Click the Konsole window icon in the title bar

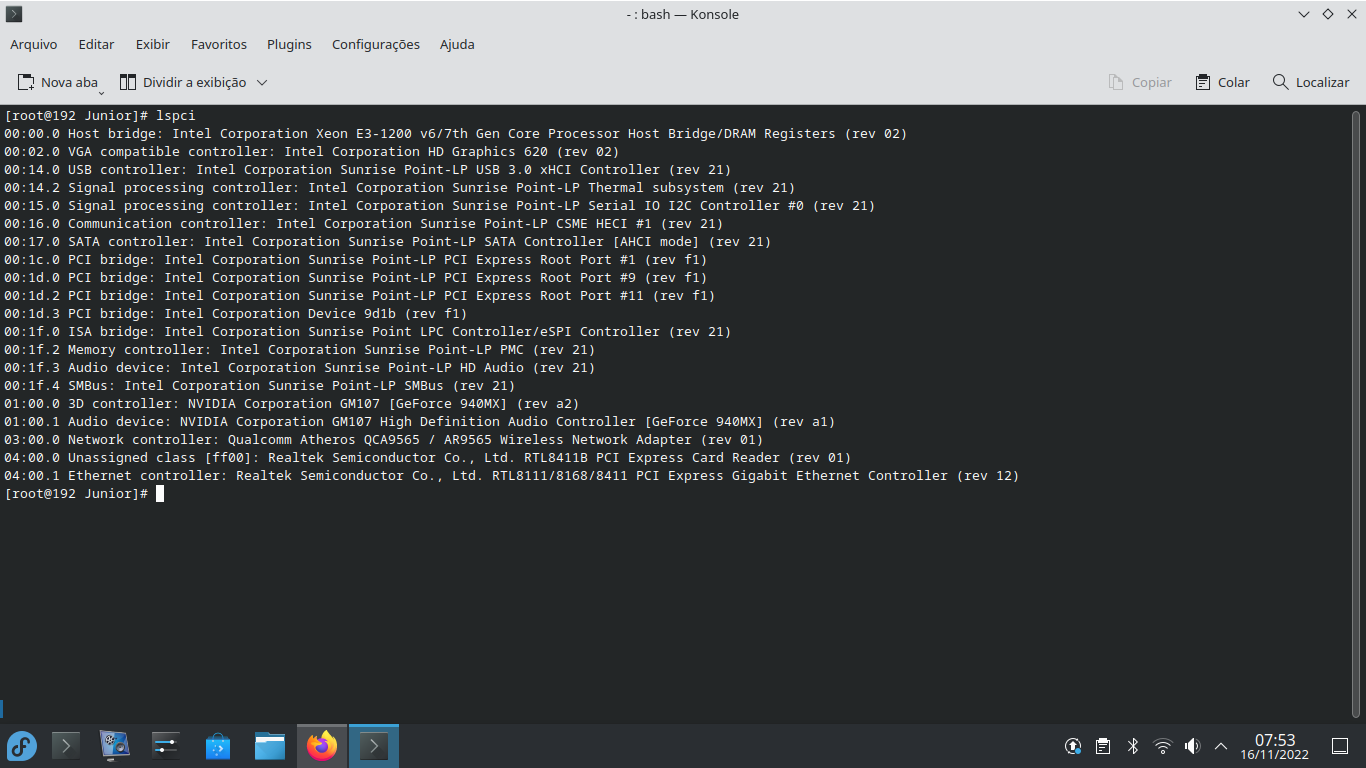point(14,14)
